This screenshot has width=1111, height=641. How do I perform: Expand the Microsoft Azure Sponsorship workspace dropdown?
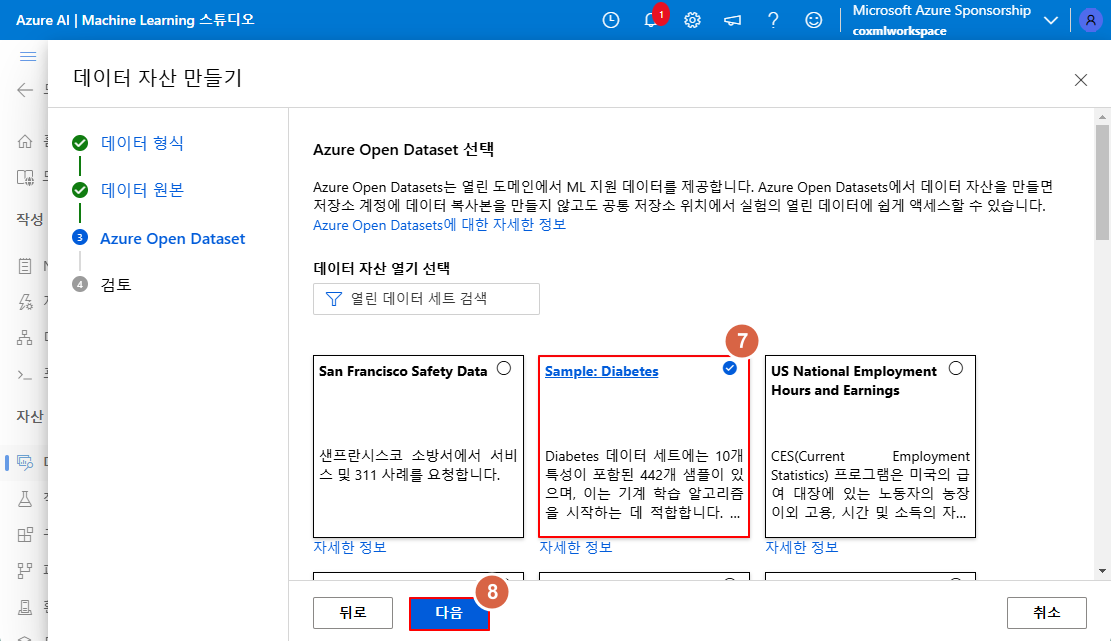click(x=1051, y=21)
